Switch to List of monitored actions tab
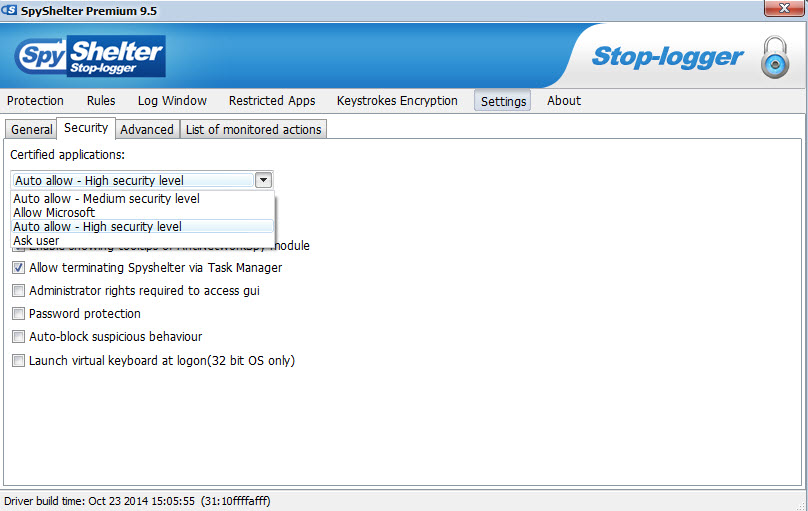Image resolution: width=808 pixels, height=511 pixels. point(254,129)
